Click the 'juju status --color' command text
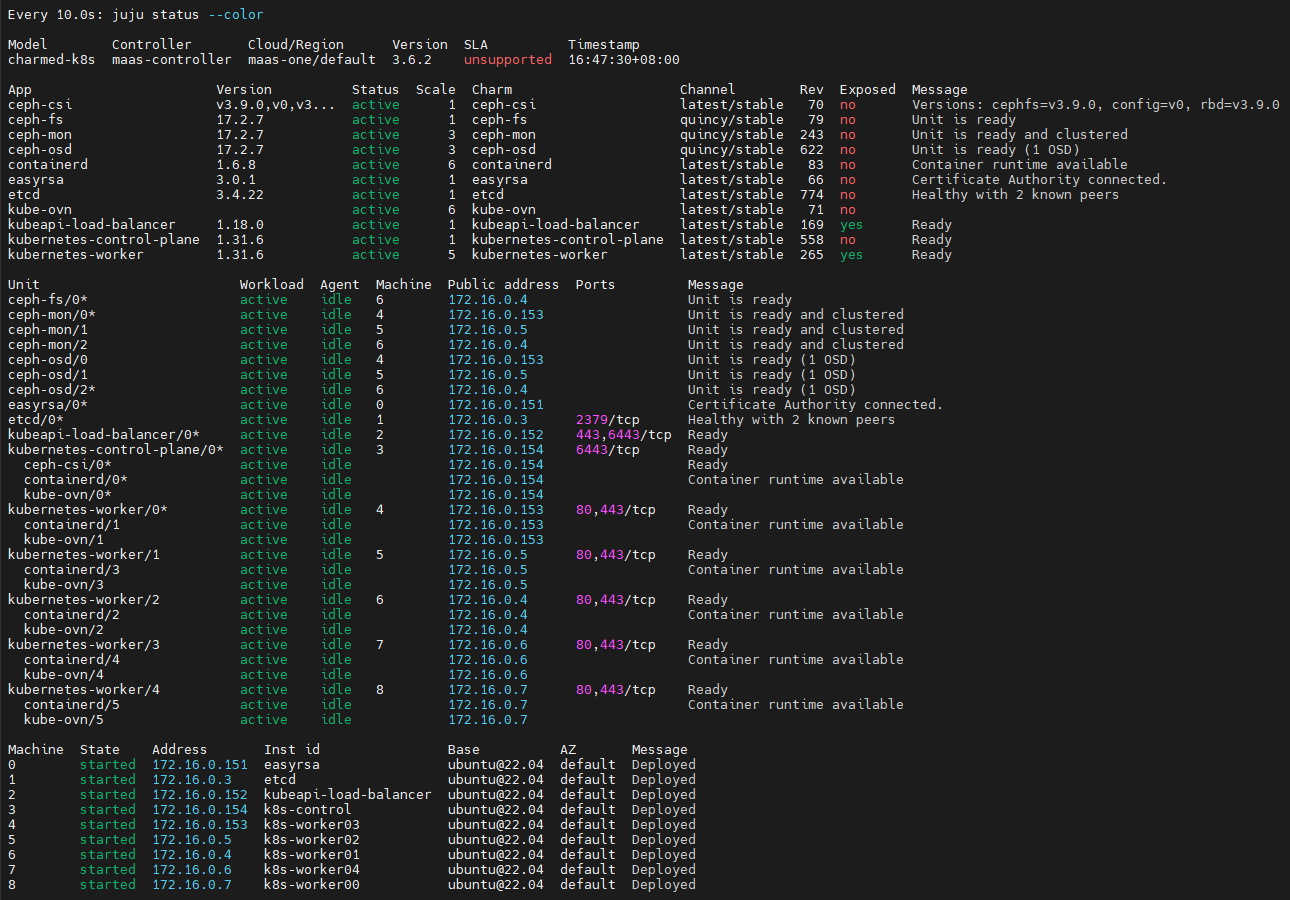This screenshot has width=1290, height=900. [188, 15]
